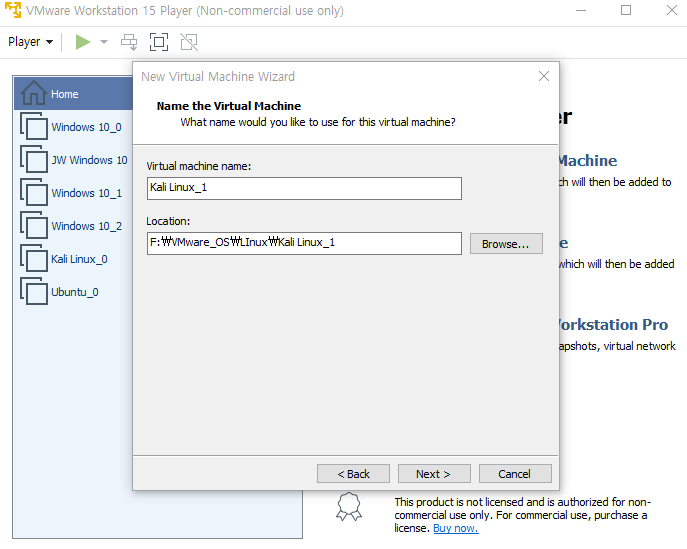
Task: Click Send Ctrl+Alt+Del toolbar icon
Action: coord(129,42)
